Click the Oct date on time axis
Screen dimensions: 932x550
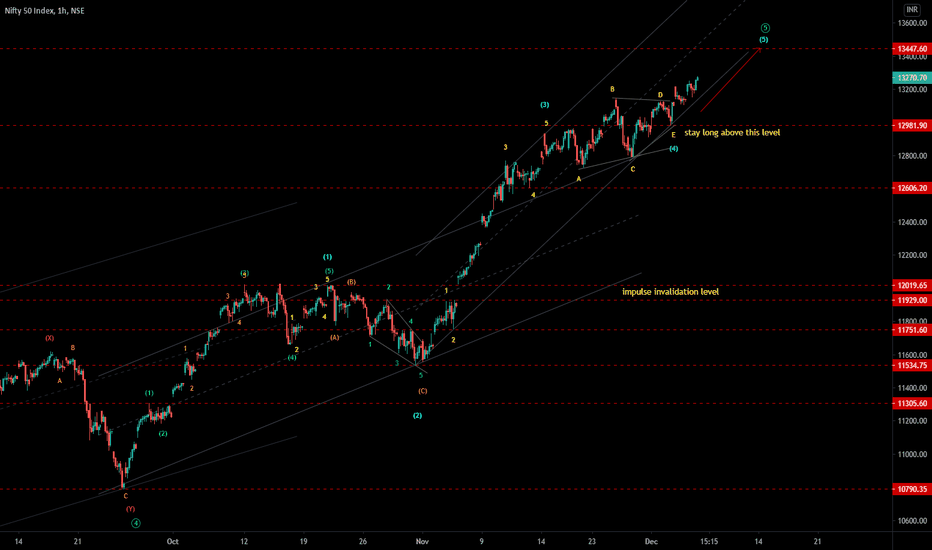172,542
